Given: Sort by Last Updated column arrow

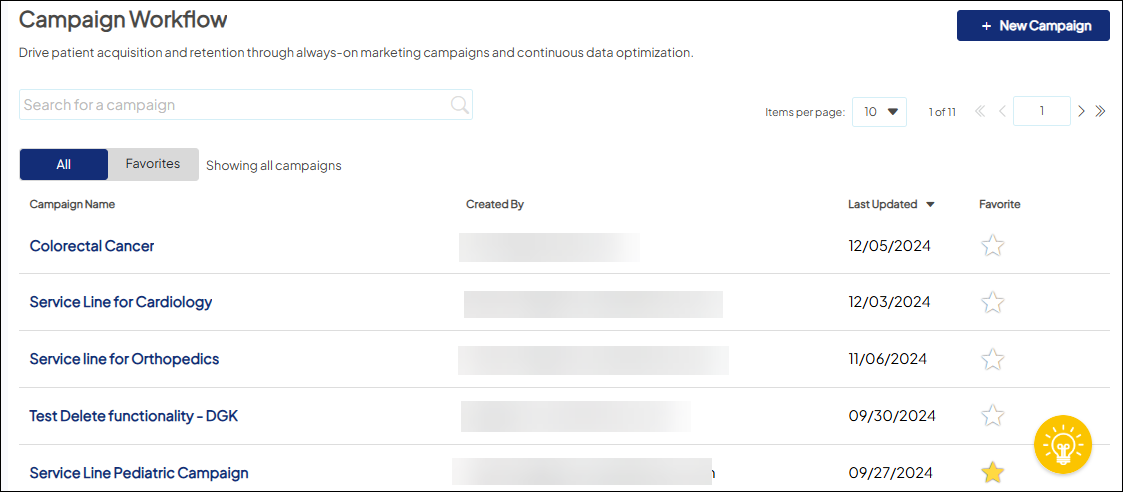Looking at the screenshot, I should [x=930, y=205].
